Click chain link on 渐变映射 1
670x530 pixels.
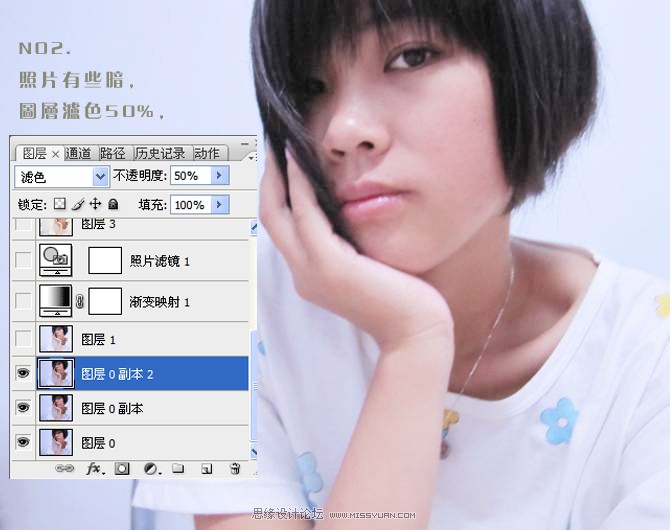pyautogui.click(x=79, y=301)
